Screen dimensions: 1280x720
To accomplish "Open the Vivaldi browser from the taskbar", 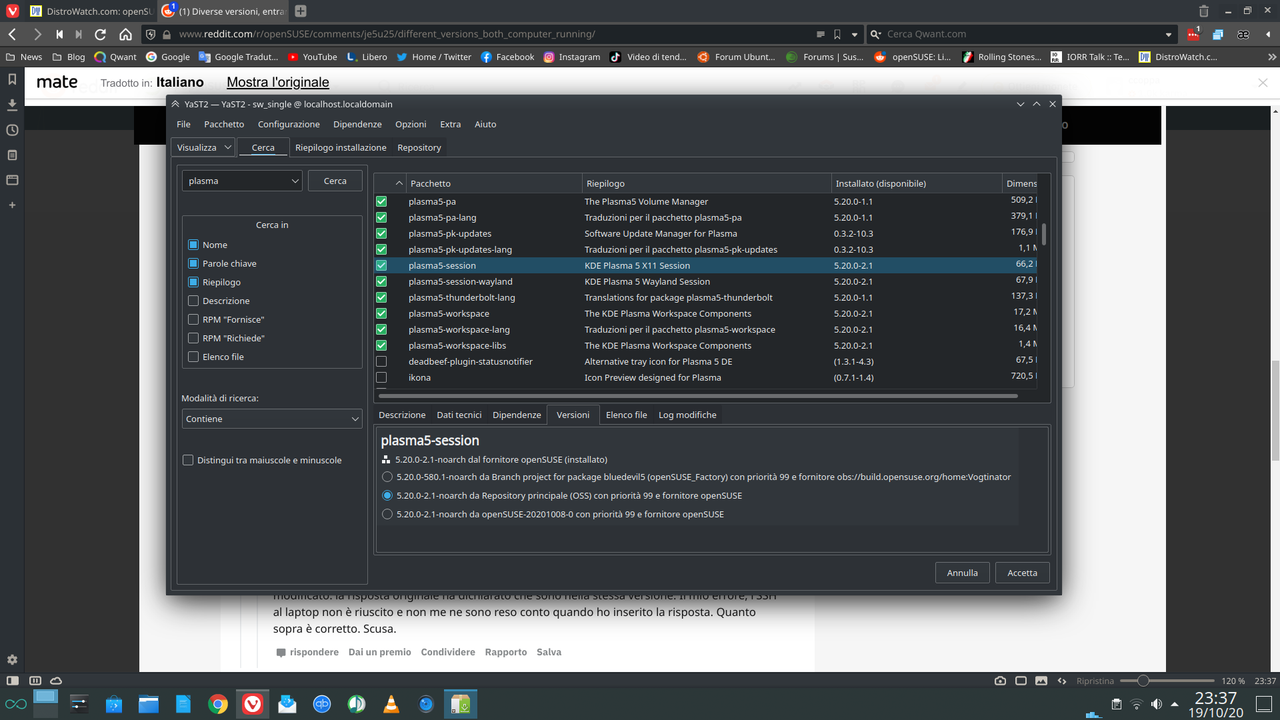I will pyautogui.click(x=252, y=703).
